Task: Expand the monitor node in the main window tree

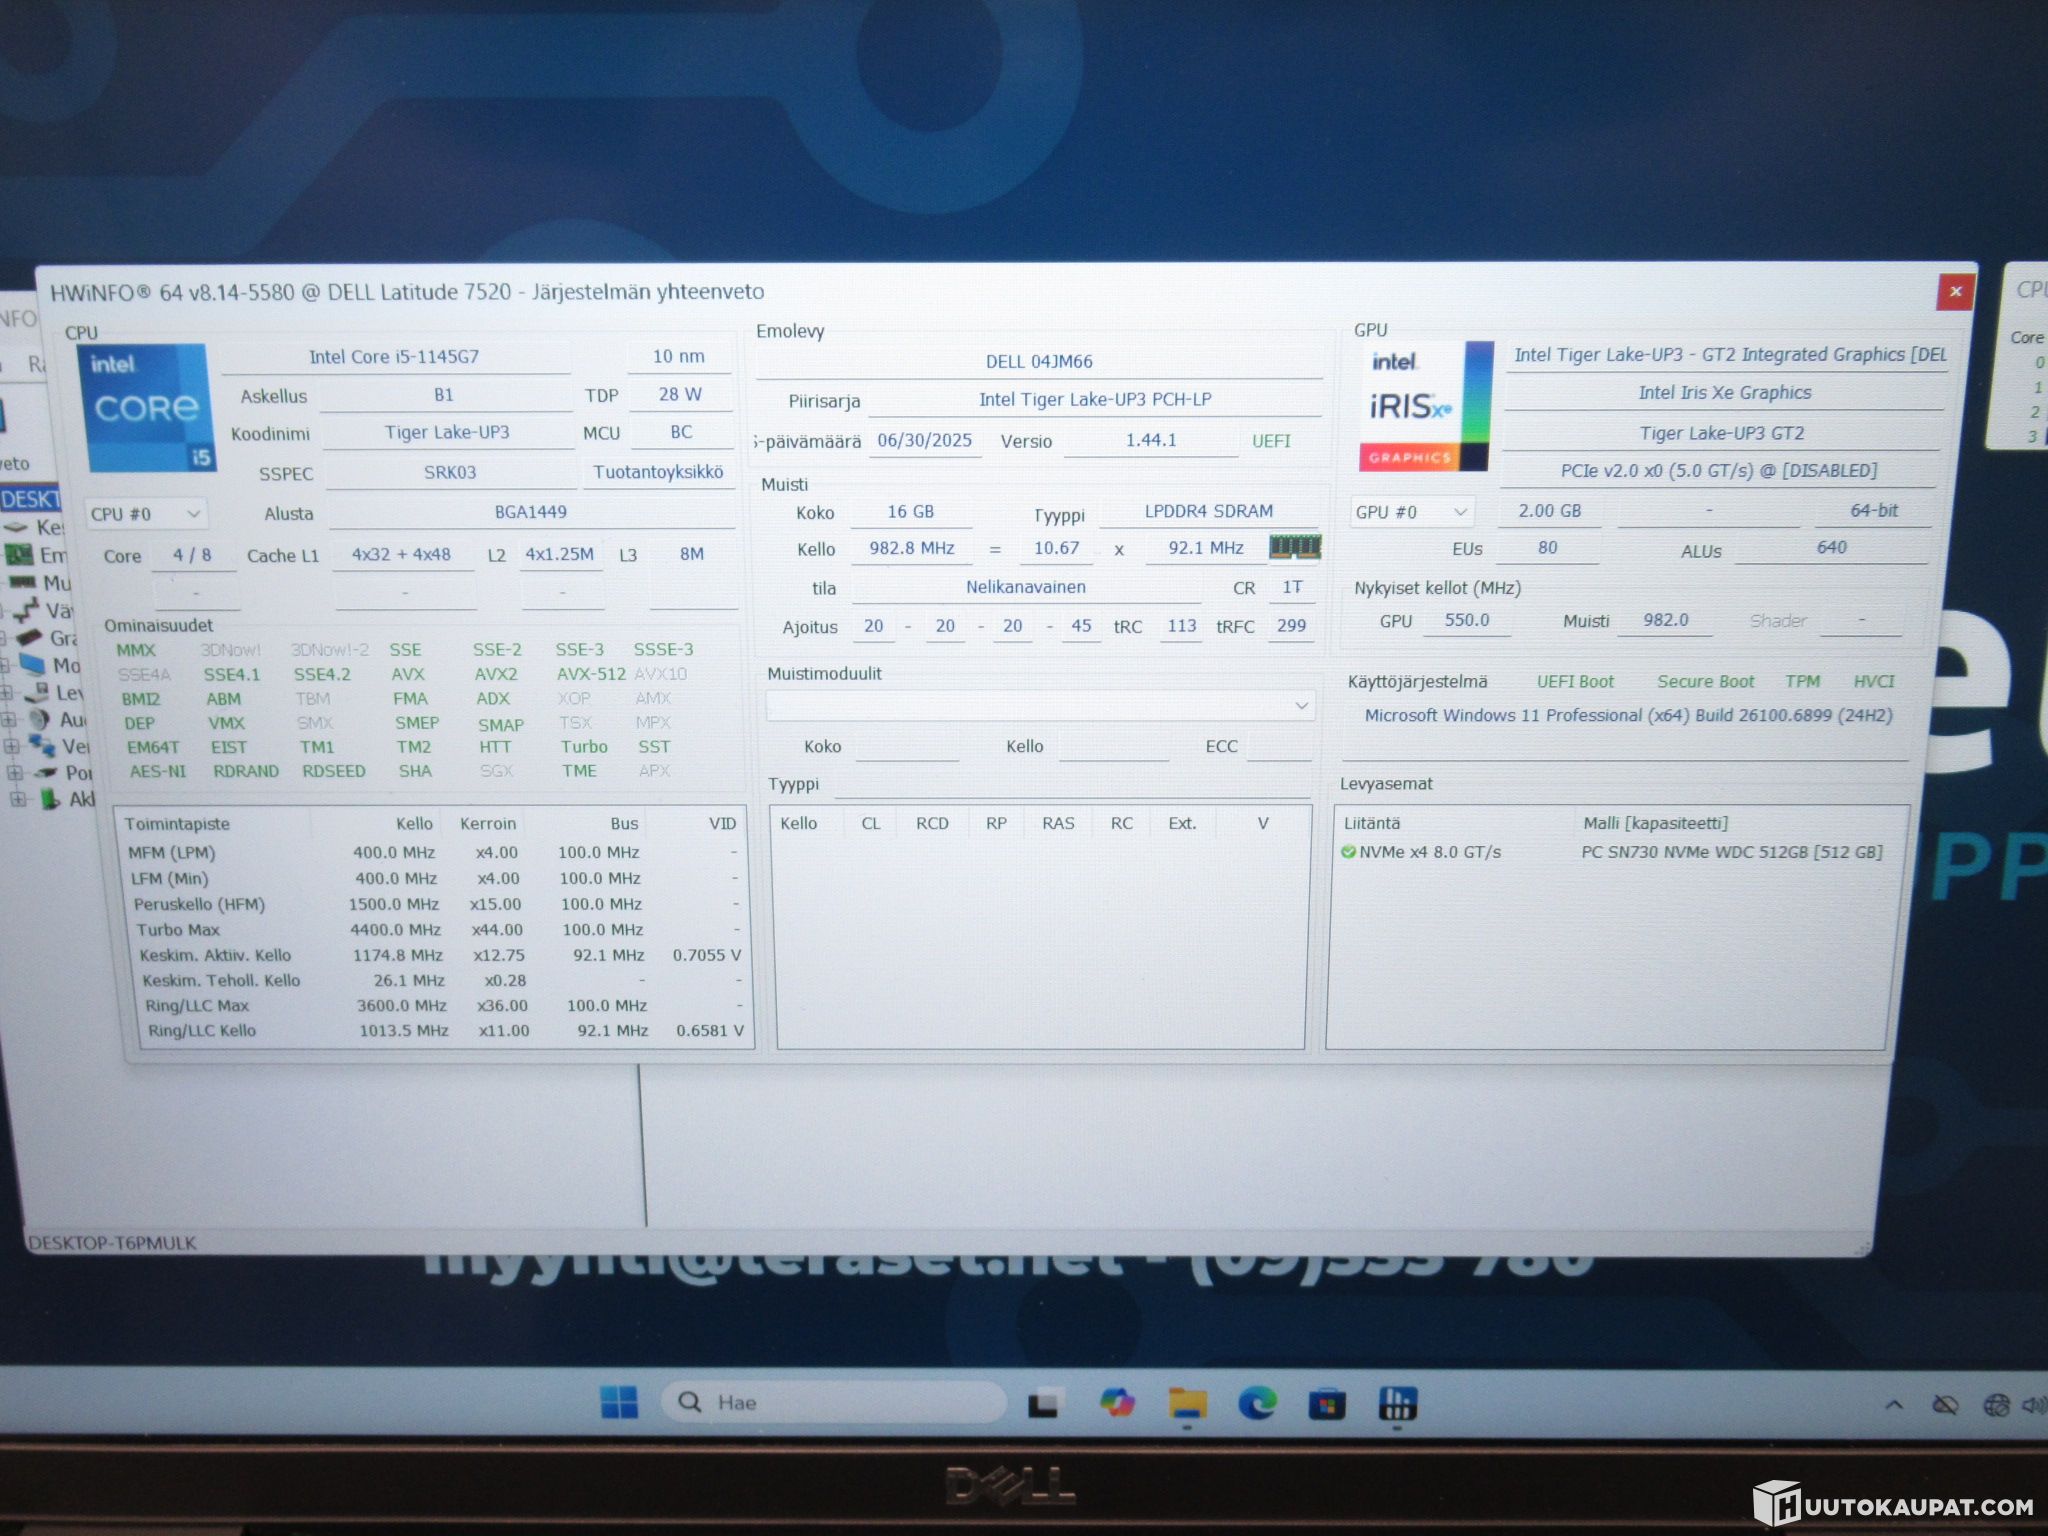Action: click(5, 665)
